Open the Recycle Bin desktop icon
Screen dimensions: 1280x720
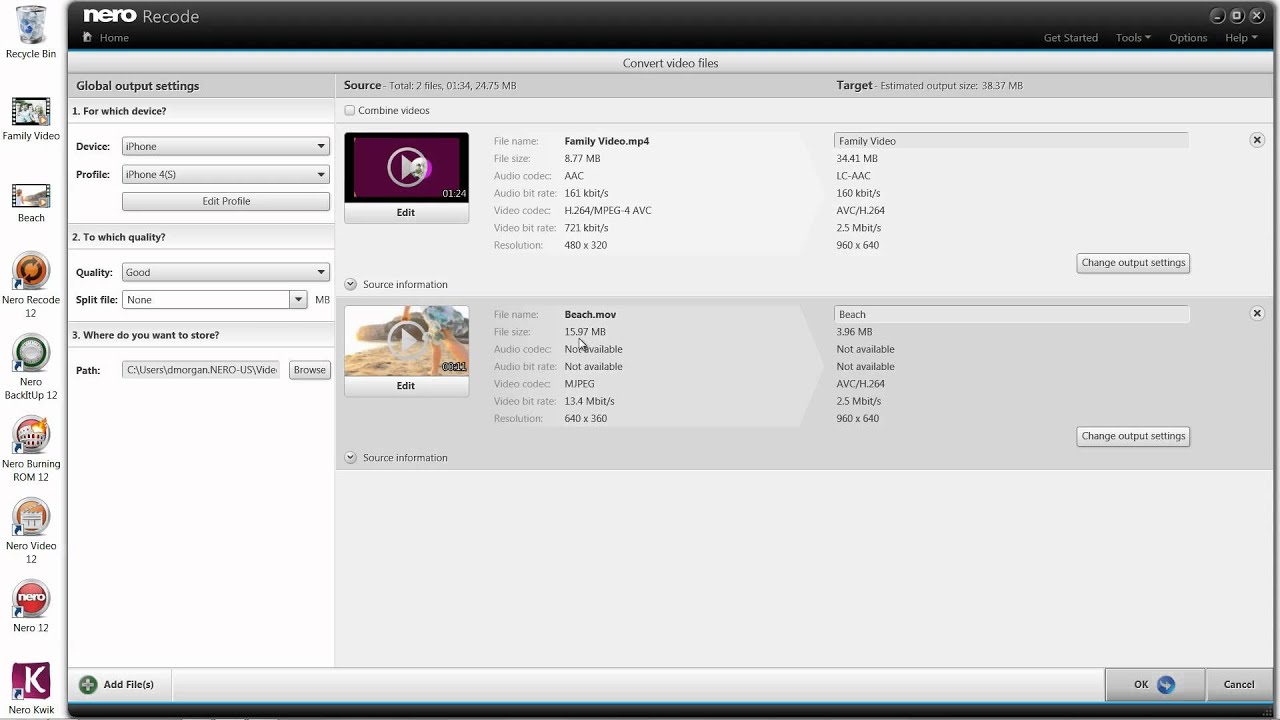pos(31,27)
